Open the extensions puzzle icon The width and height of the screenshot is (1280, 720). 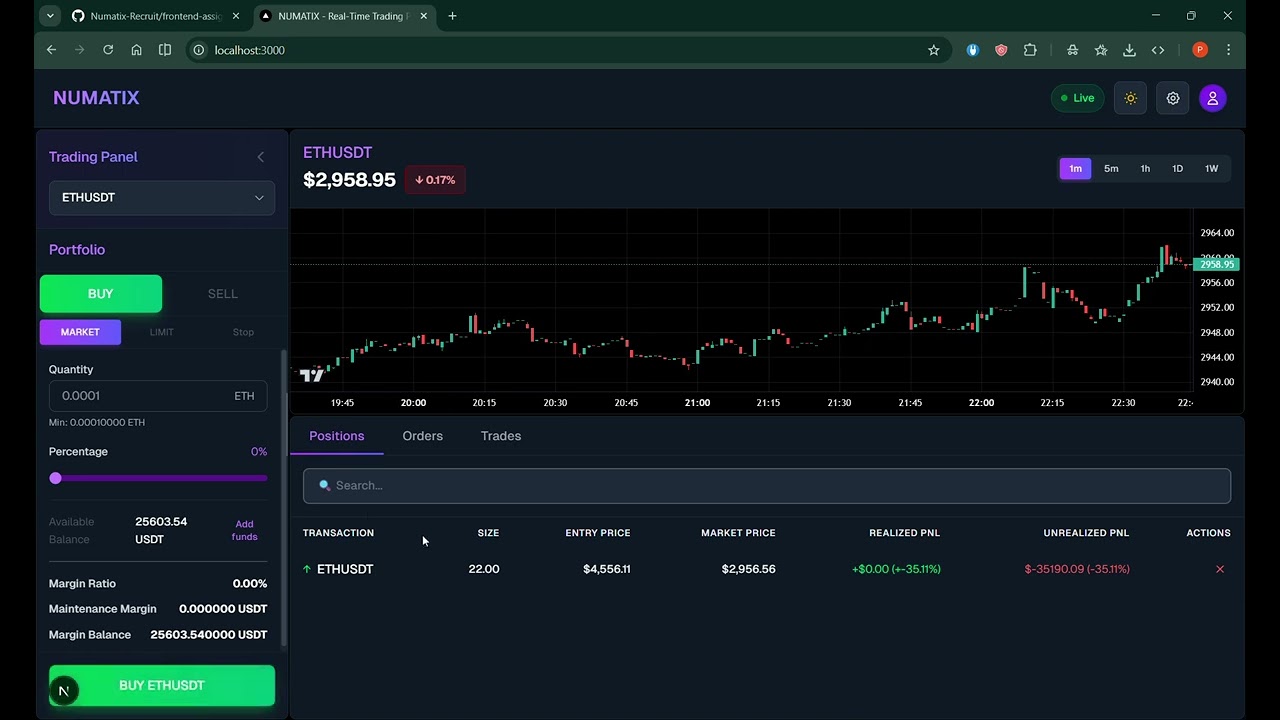[x=1030, y=50]
